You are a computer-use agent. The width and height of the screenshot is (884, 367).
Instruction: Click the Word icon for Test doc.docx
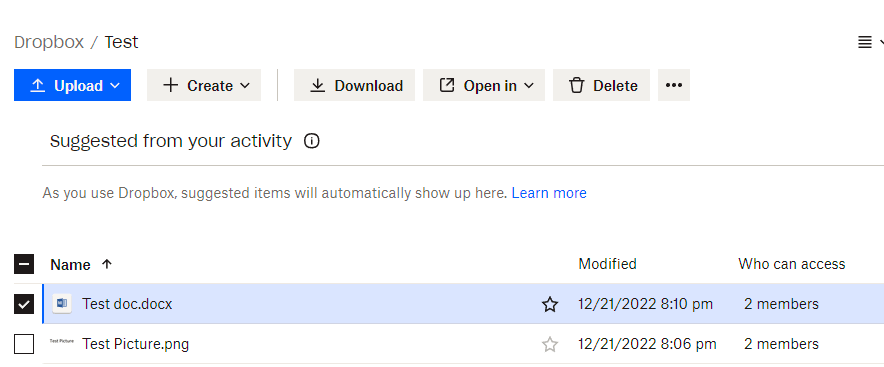tap(61, 304)
